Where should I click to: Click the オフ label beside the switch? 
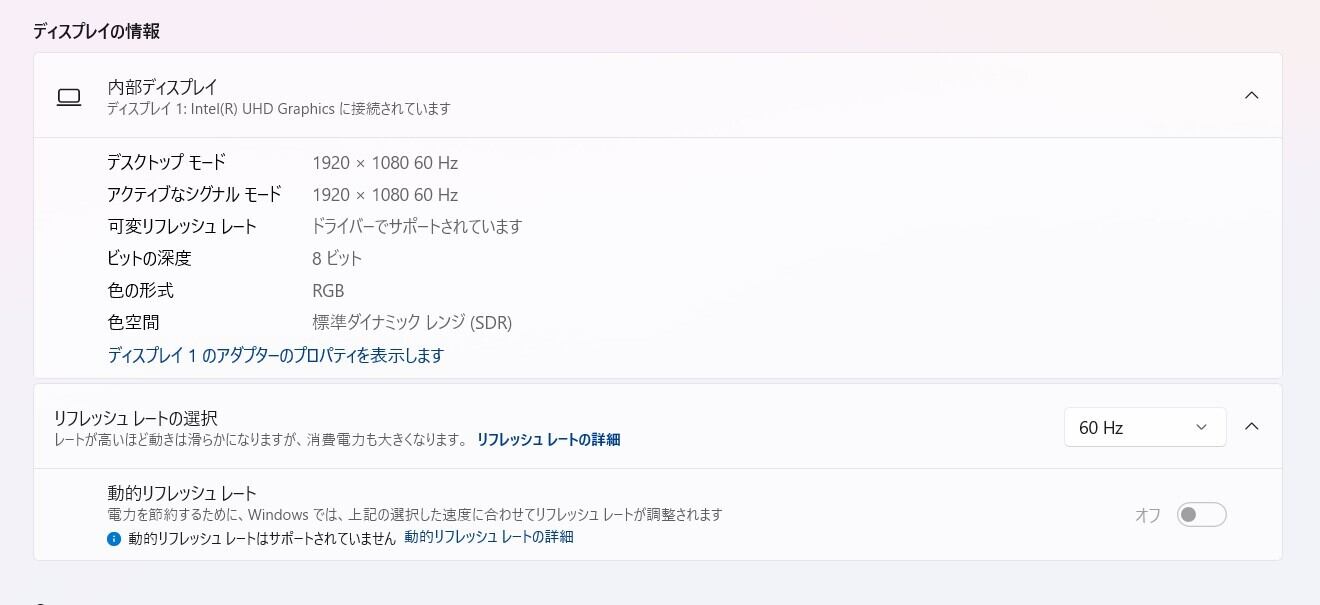click(1147, 515)
